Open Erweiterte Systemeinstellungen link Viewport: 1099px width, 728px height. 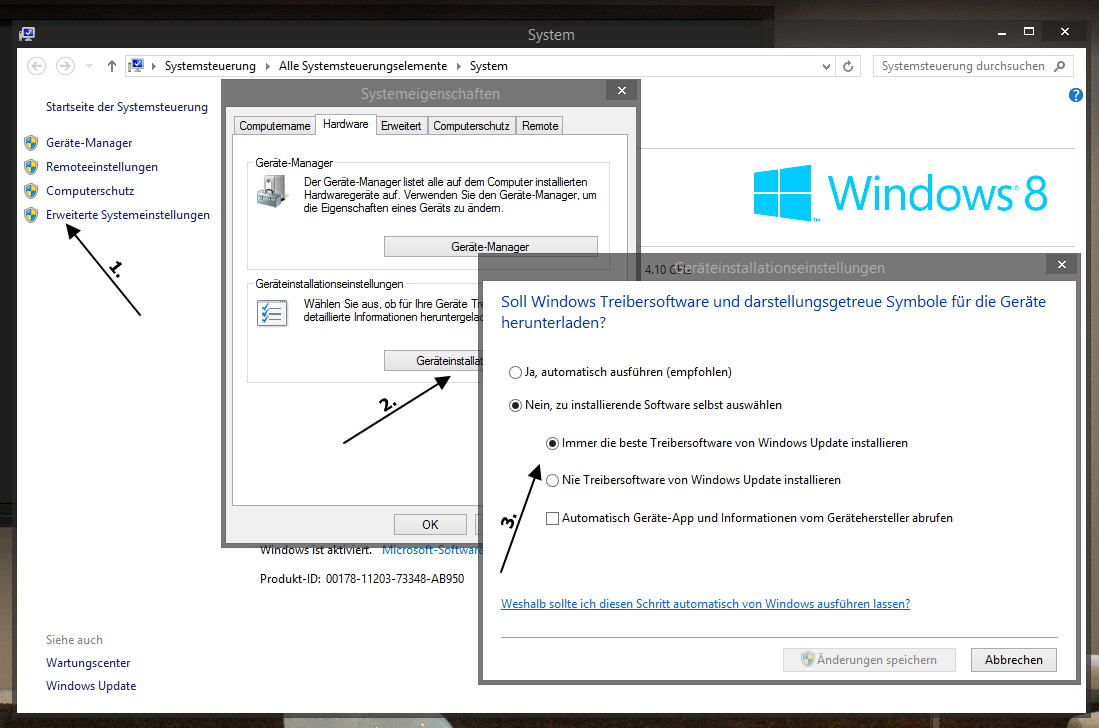128,215
